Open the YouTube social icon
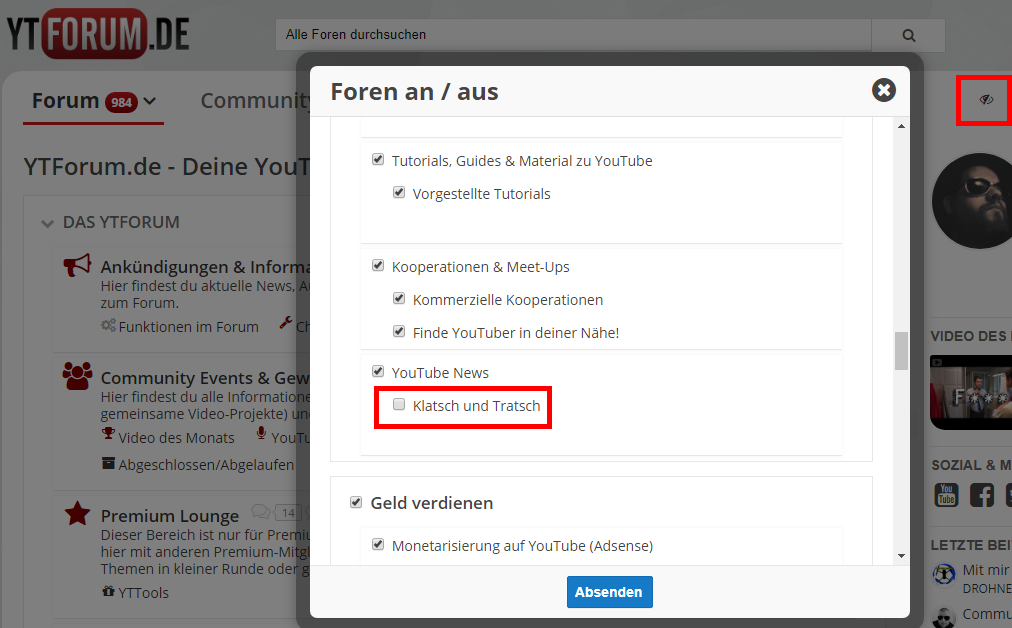Image resolution: width=1012 pixels, height=628 pixels. pos(946,494)
